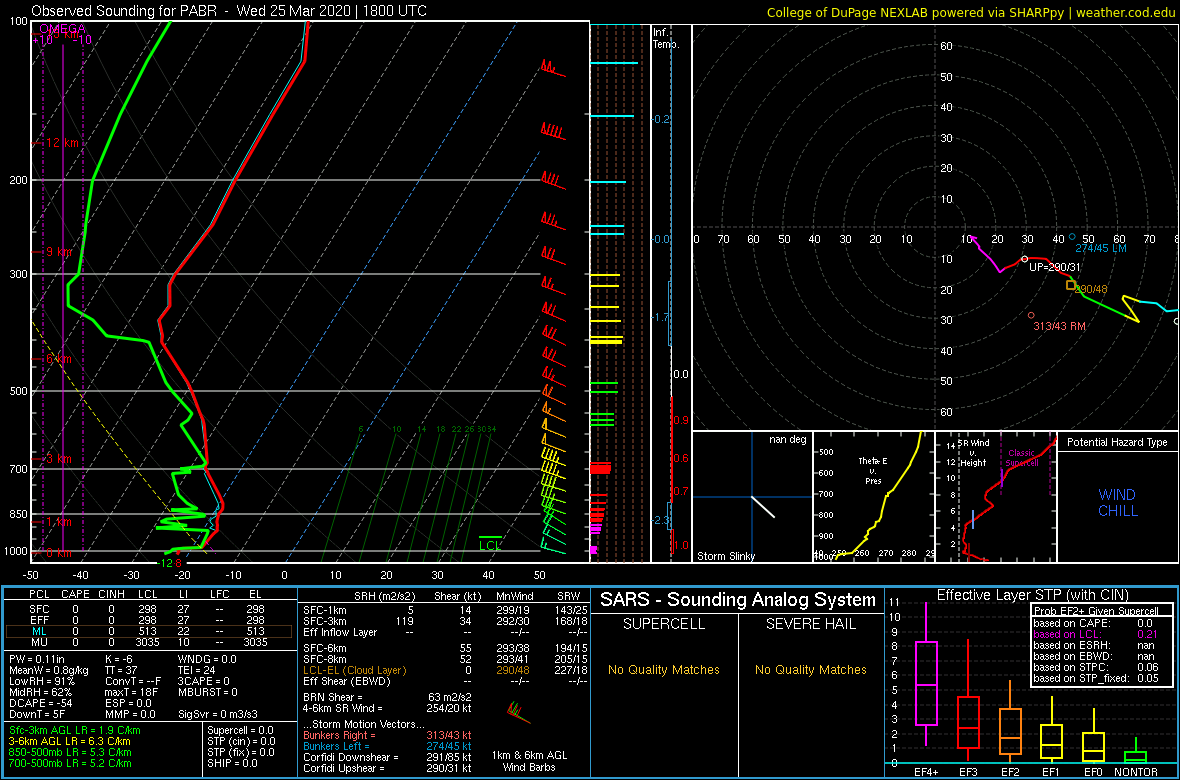Click the CAPE column header
The width and height of the screenshot is (1180, 780).
tap(75, 595)
